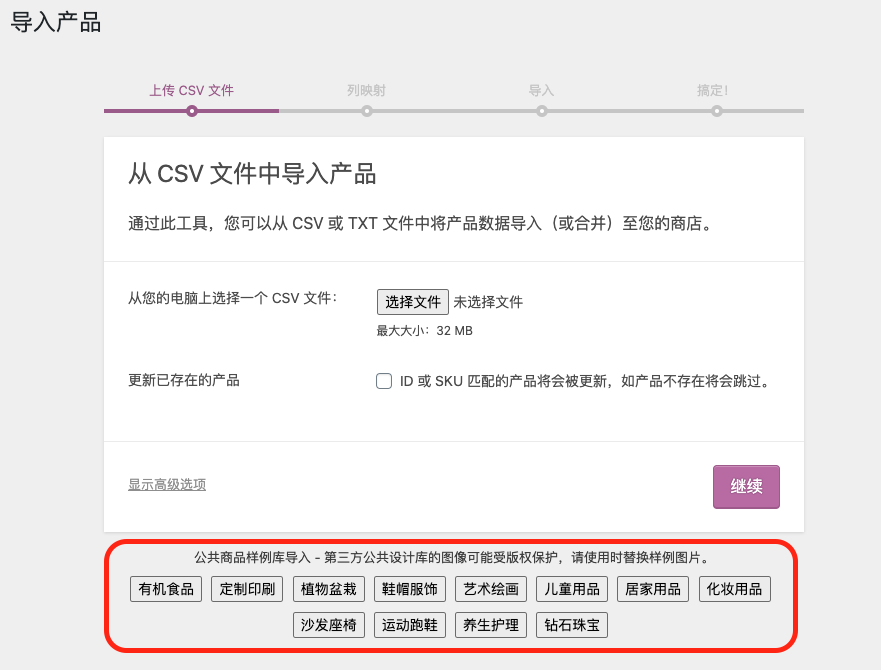Import the 运动跑鞋 sample library

pos(410,625)
